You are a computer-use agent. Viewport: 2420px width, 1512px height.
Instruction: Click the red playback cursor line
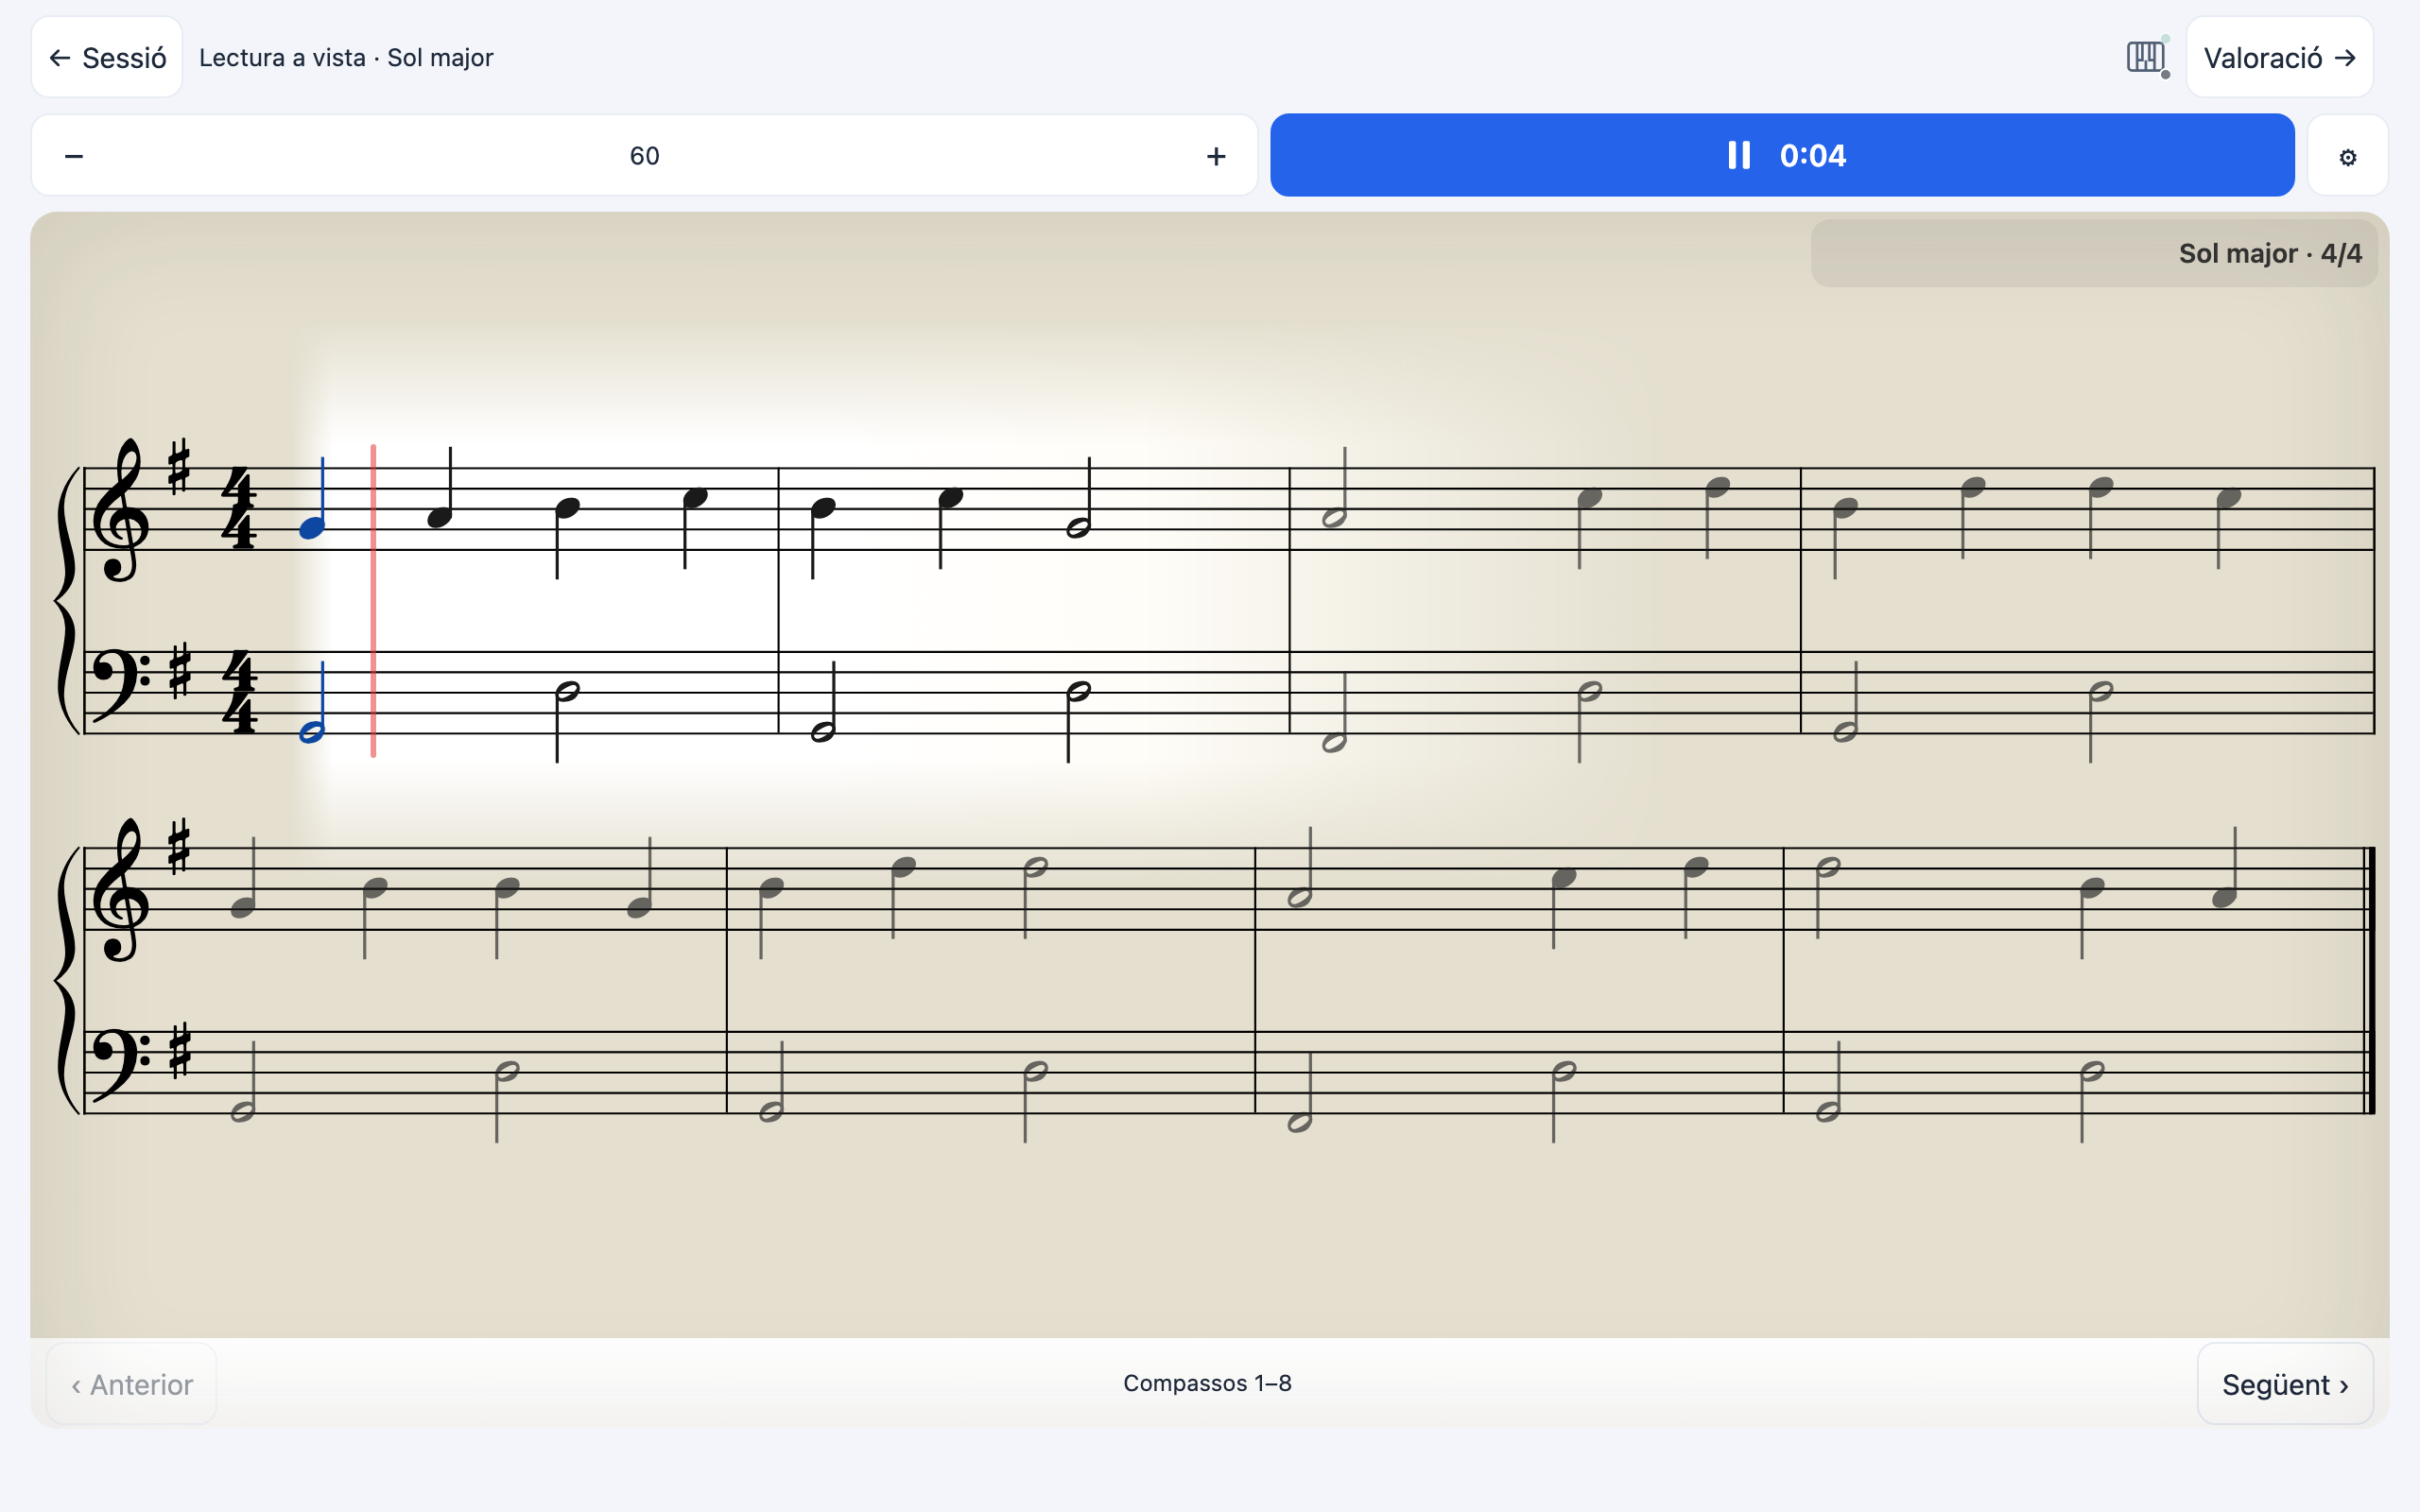coord(373,600)
